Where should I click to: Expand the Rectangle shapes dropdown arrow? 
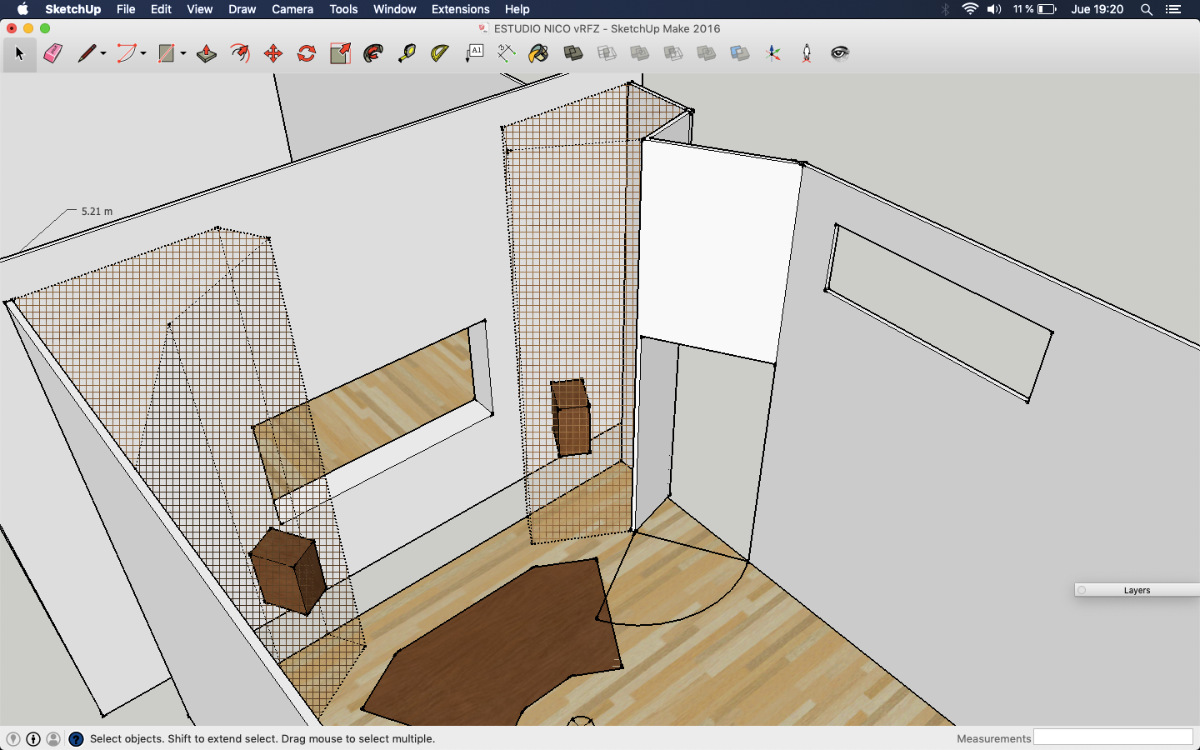point(184,54)
